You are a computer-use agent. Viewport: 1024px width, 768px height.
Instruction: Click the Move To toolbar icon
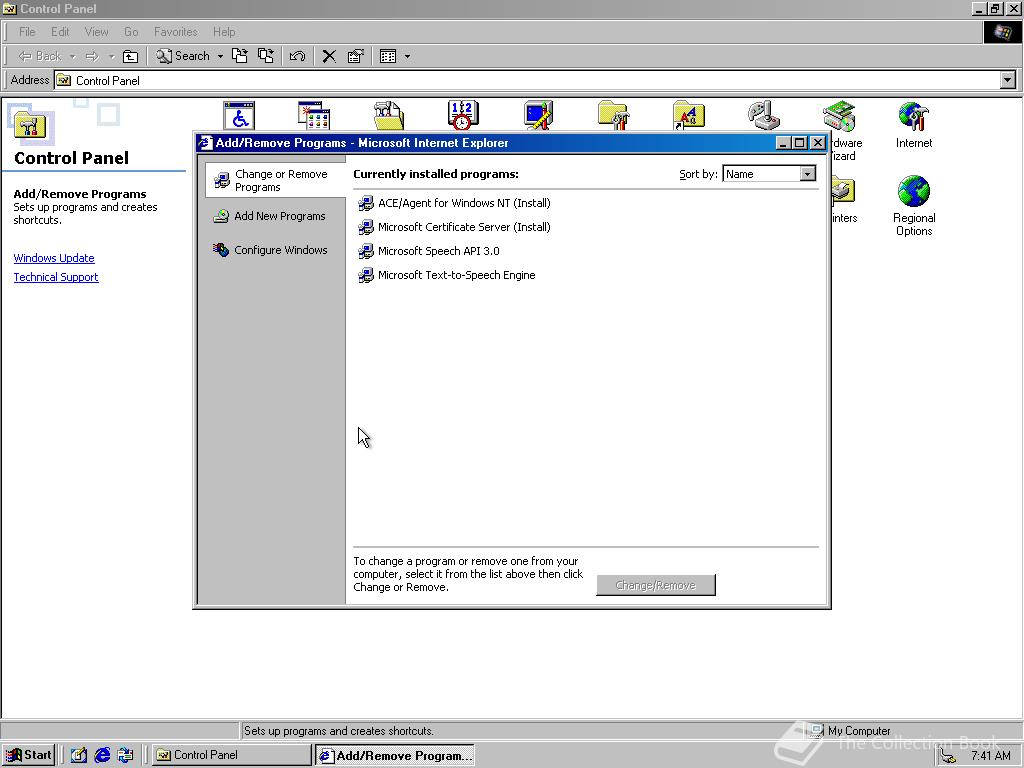coord(240,56)
